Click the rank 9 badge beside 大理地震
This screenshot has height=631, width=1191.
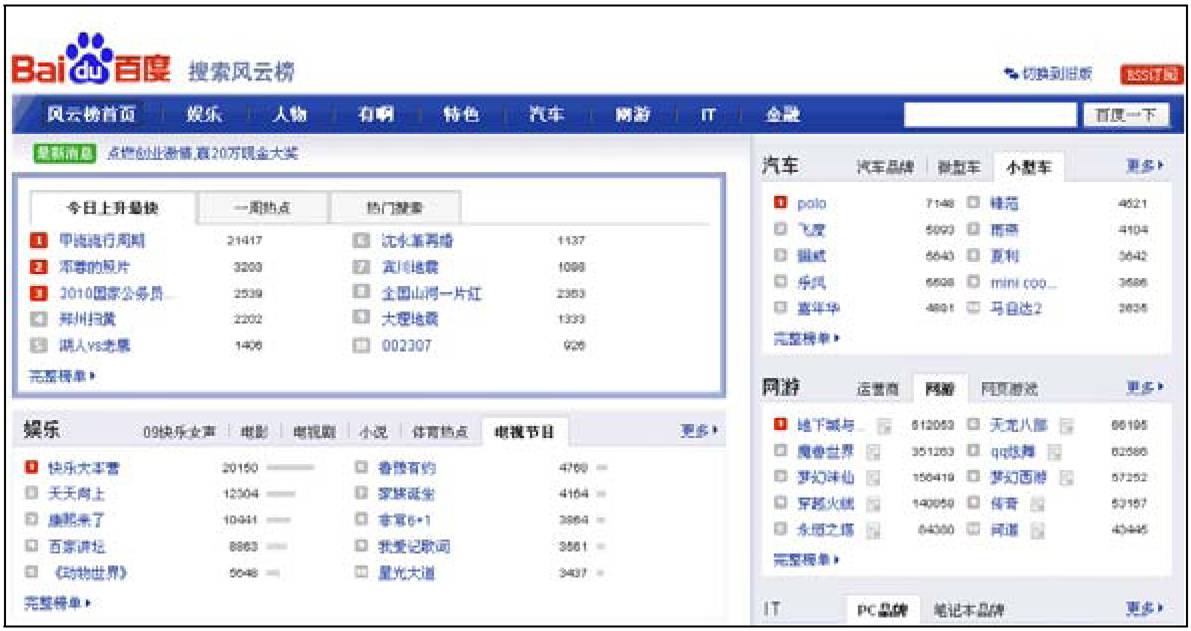pyautogui.click(x=362, y=319)
